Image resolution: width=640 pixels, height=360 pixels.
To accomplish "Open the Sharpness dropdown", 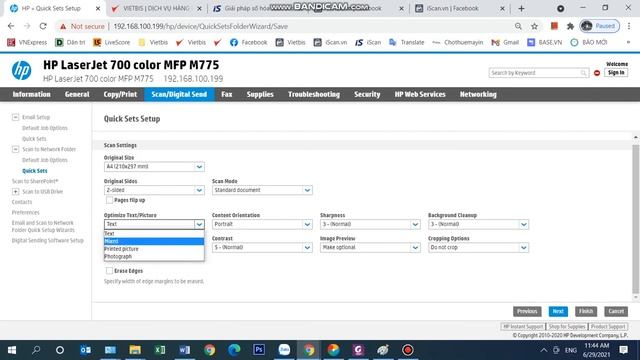I will [370, 224].
